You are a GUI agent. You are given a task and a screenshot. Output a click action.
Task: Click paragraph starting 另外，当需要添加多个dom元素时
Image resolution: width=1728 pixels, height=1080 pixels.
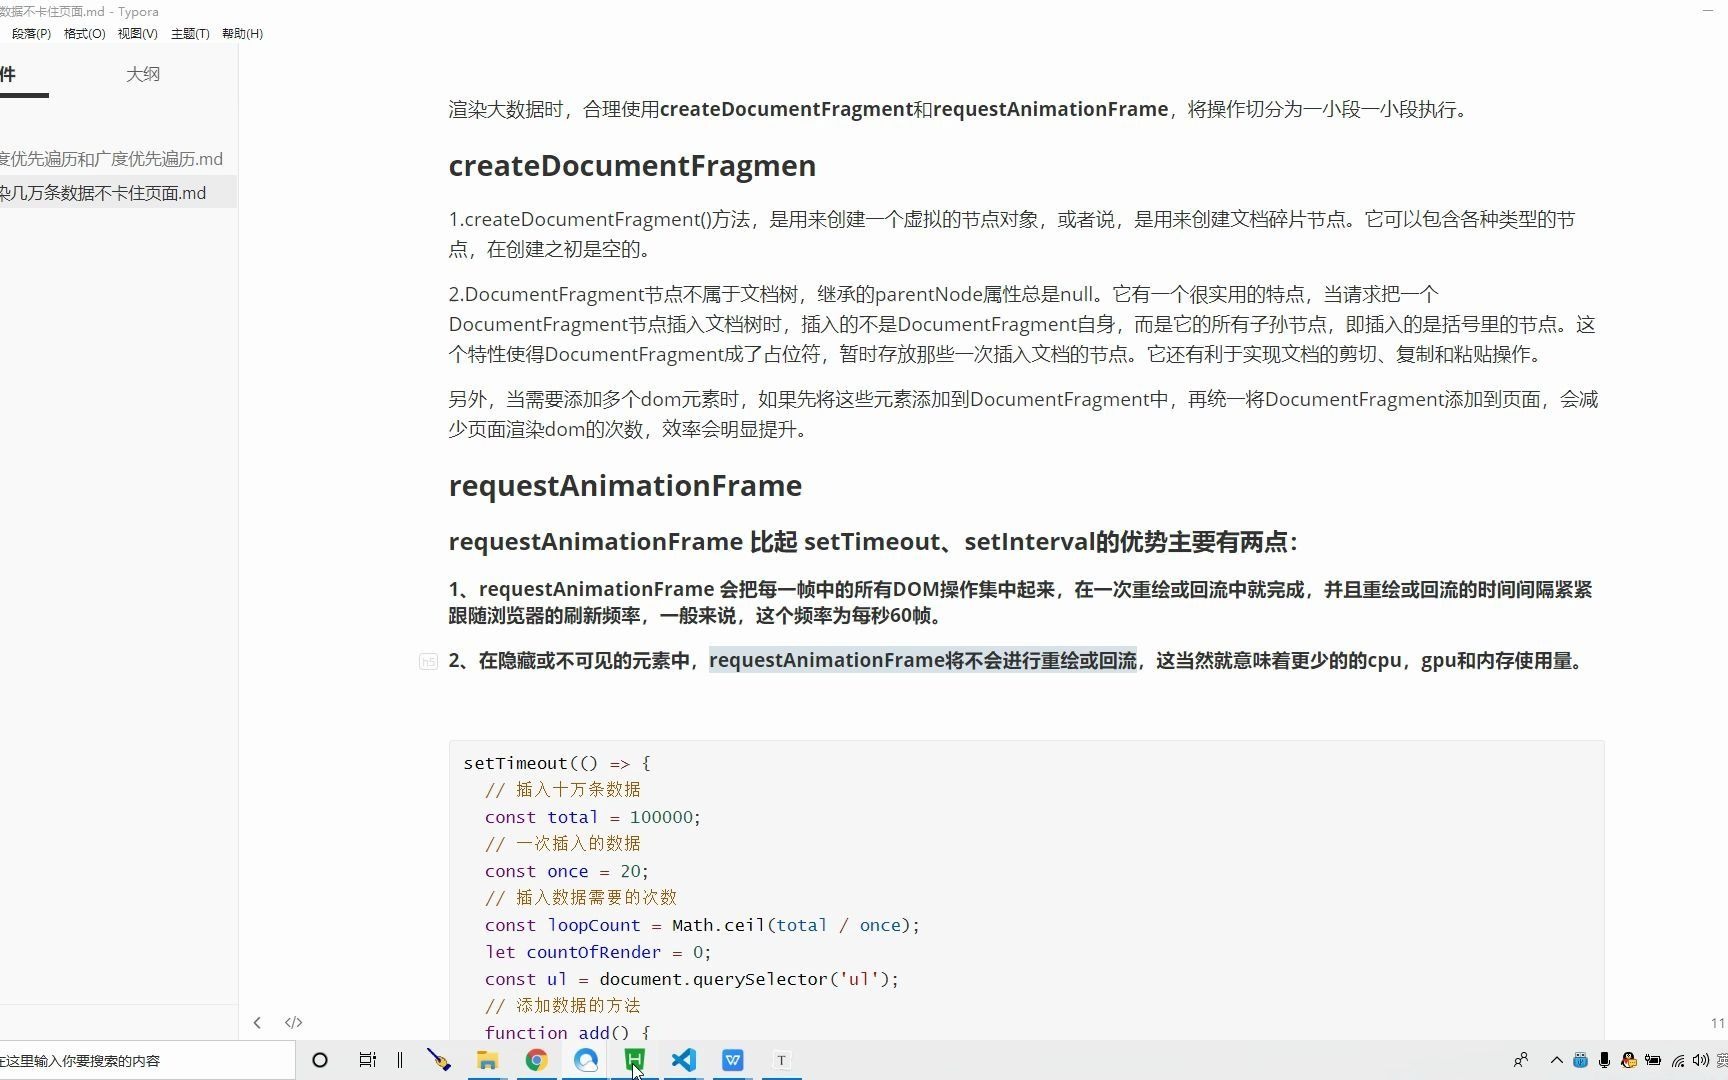1023,414
